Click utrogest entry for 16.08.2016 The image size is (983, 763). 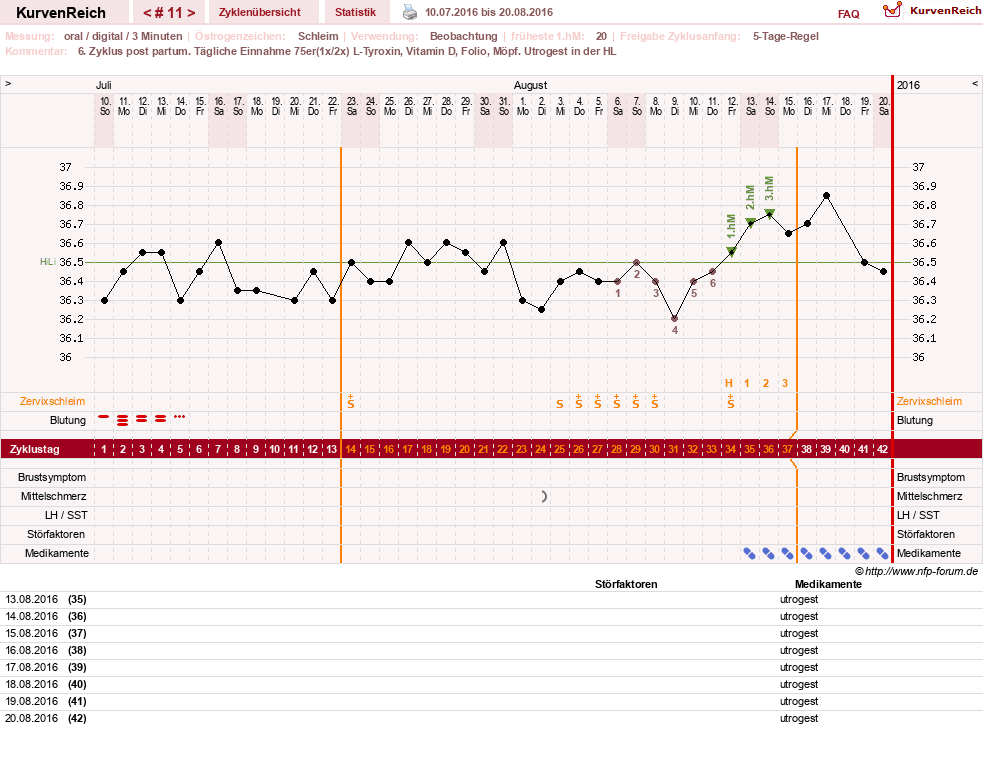point(799,650)
